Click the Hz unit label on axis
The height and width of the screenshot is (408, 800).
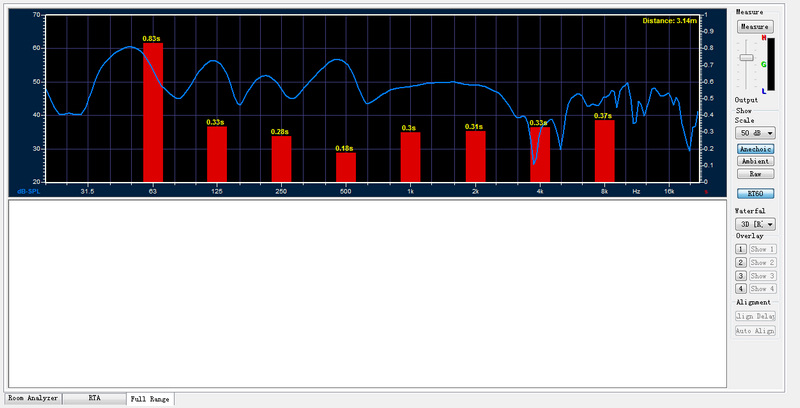click(x=636, y=192)
